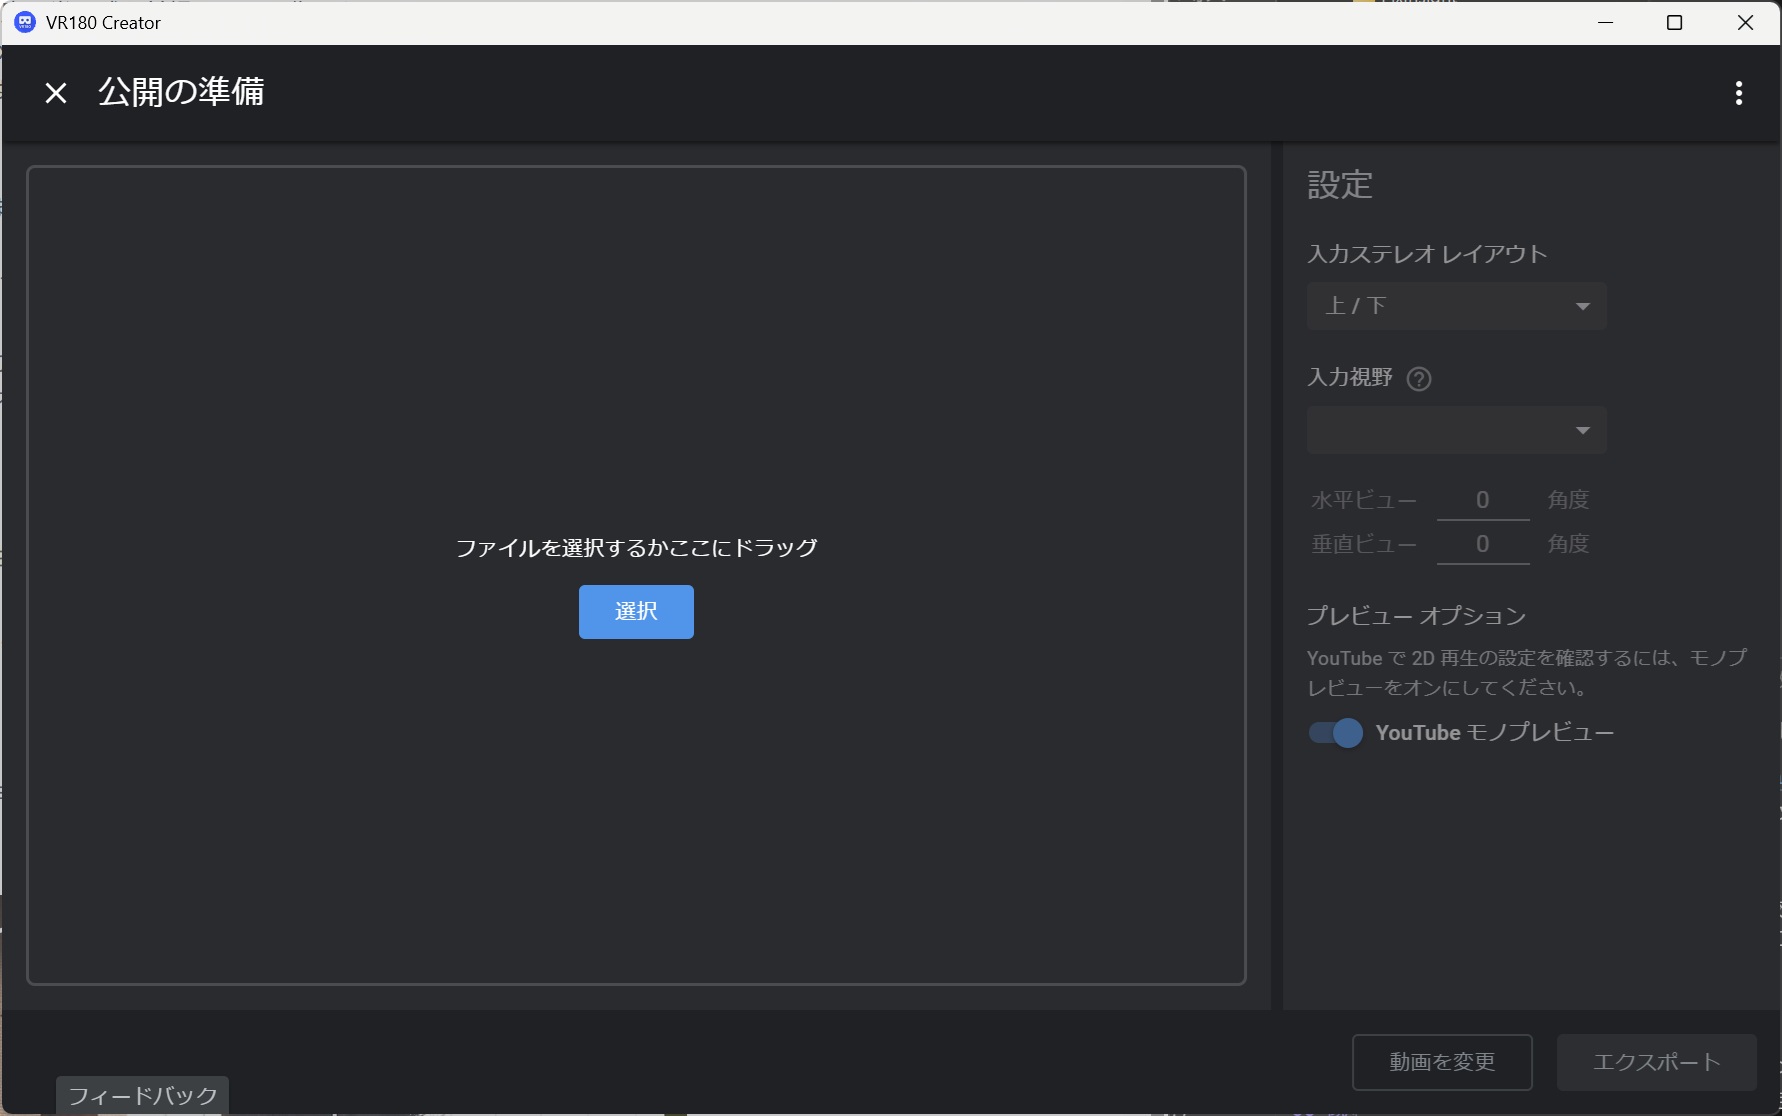This screenshot has width=1782, height=1116.
Task: Click the 公開の準備 page title
Action: [181, 92]
